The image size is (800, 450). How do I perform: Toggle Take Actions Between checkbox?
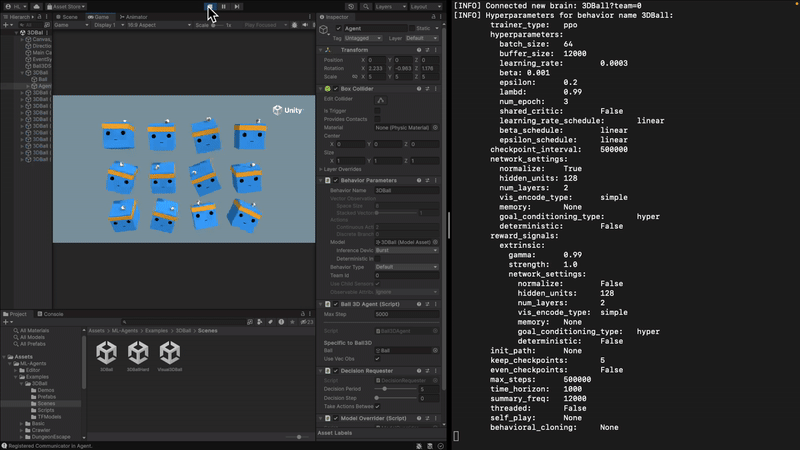pyautogui.click(x=378, y=406)
